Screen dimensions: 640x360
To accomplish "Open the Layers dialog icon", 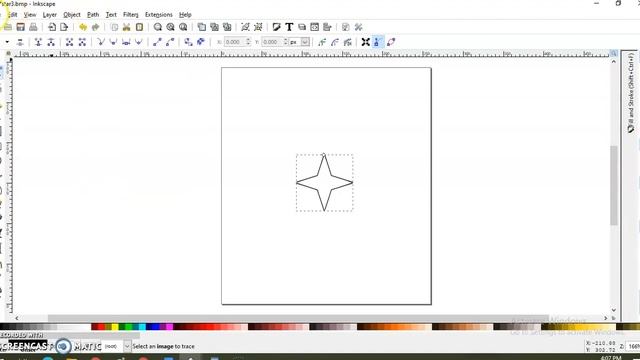I will (x=302, y=27).
